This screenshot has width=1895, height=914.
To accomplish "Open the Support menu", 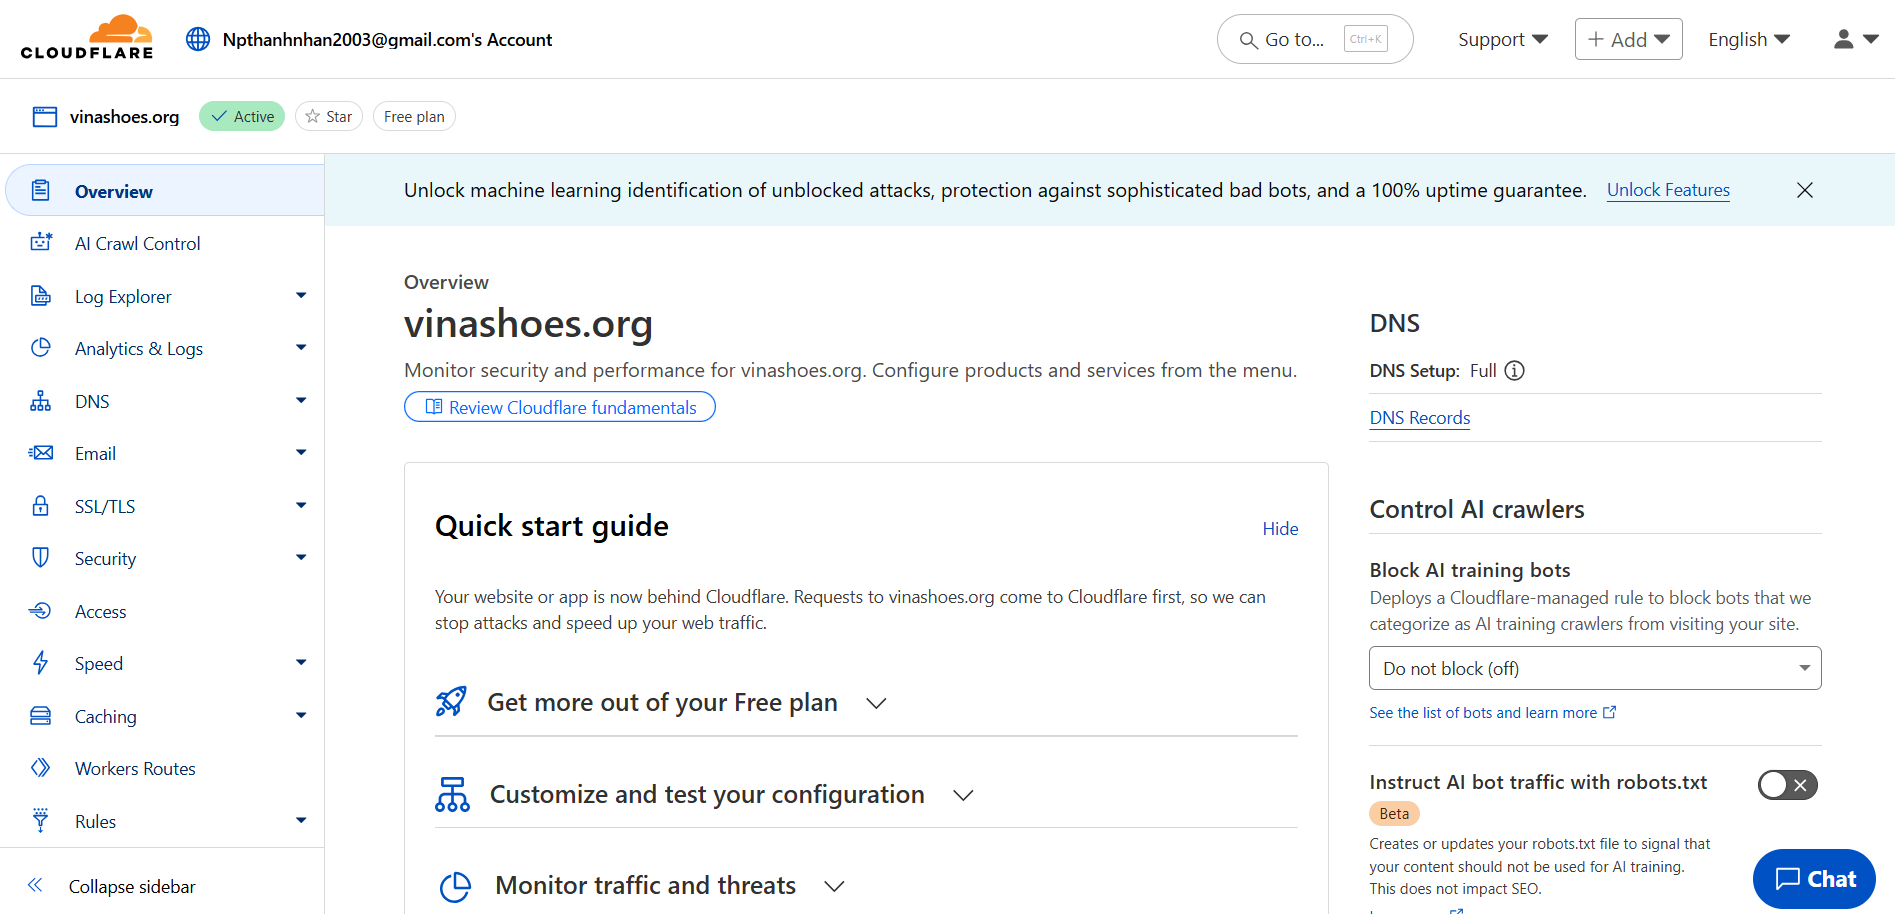I will tap(1501, 39).
